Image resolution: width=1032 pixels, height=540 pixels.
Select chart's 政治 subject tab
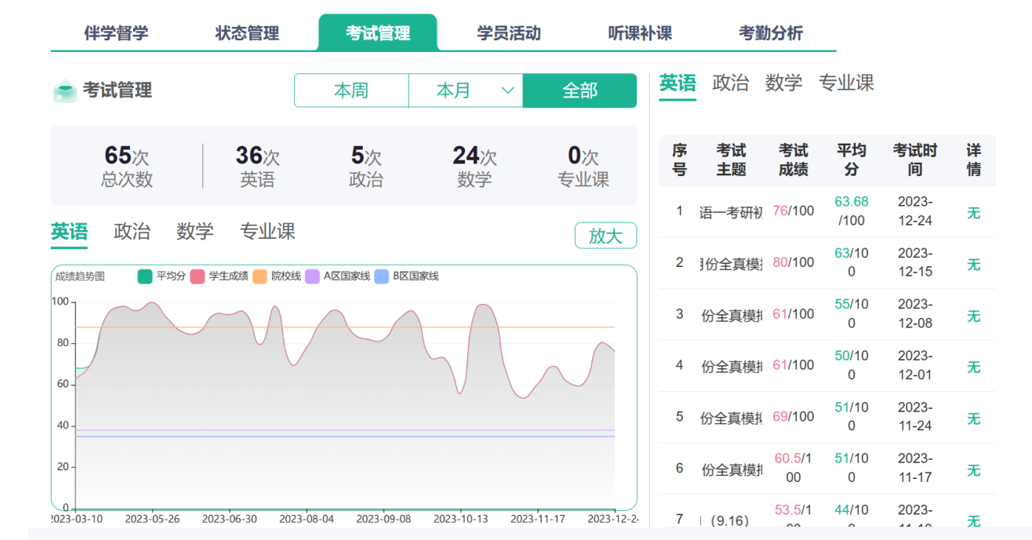[132, 232]
